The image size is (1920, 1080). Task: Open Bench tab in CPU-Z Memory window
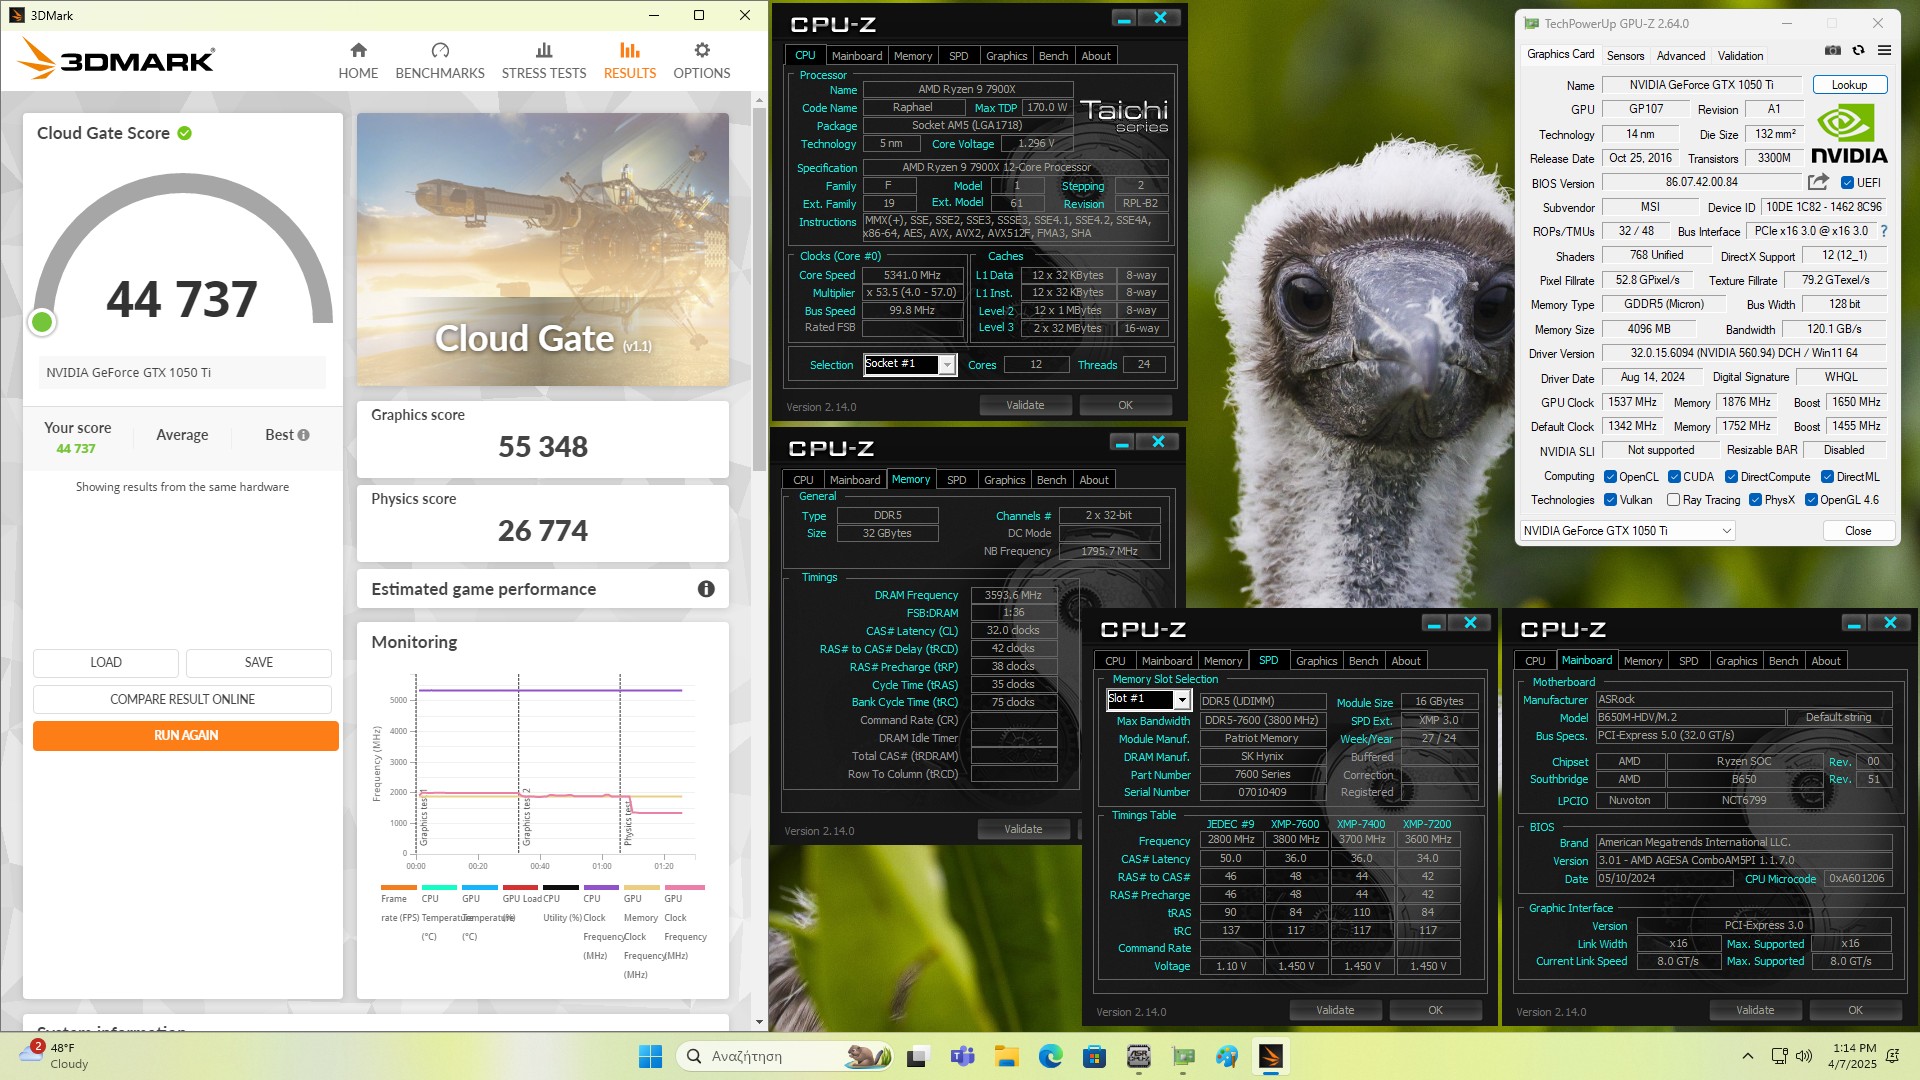pyautogui.click(x=1051, y=480)
